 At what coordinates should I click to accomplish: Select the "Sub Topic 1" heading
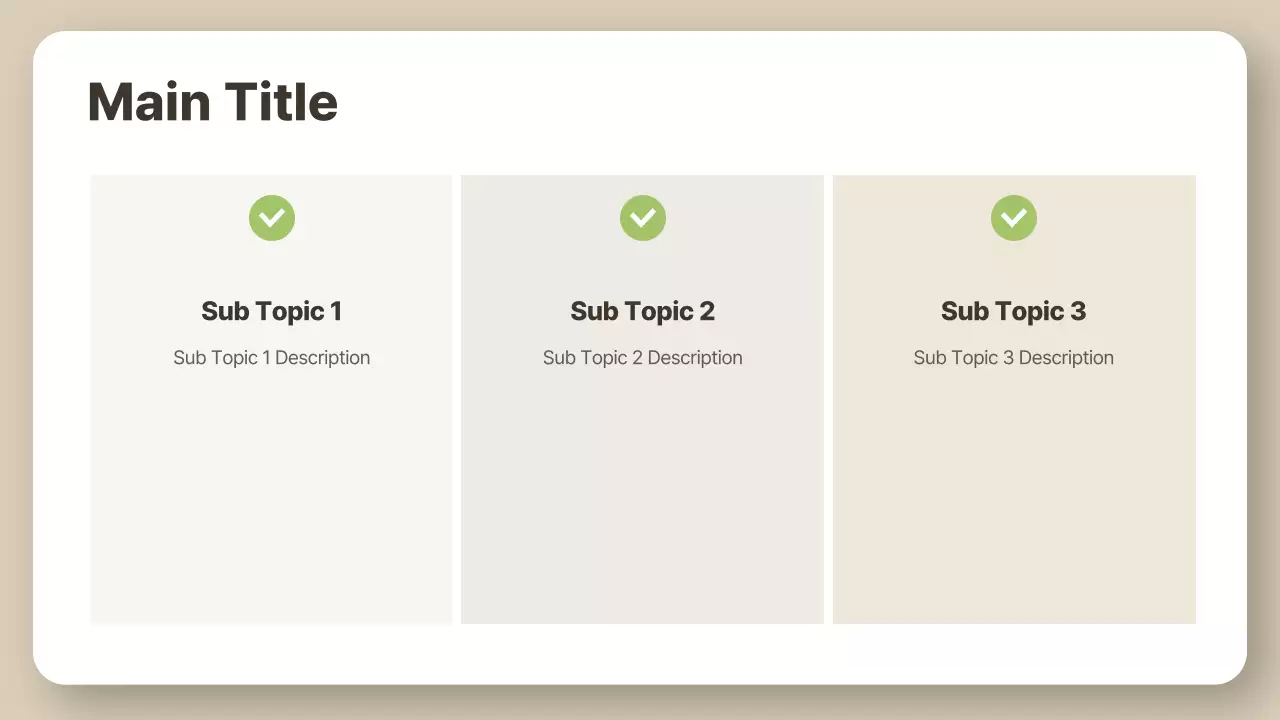[x=272, y=311]
